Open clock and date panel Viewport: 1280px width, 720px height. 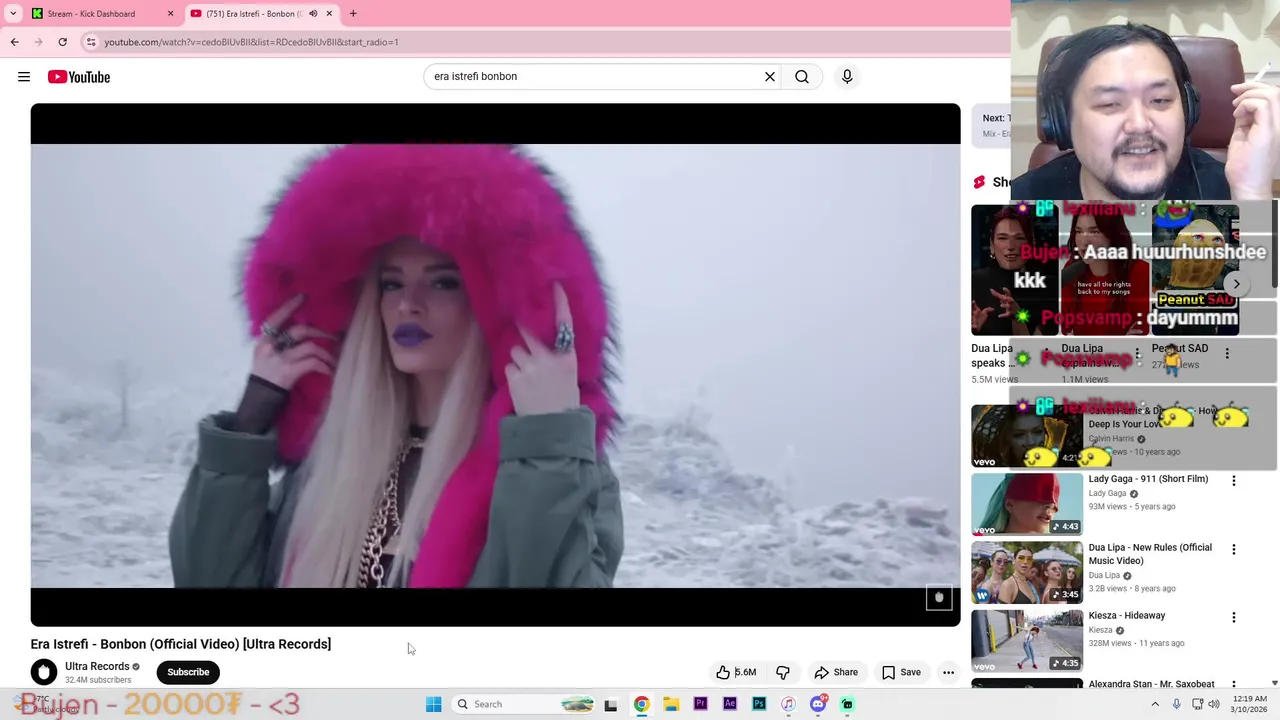coord(1250,704)
